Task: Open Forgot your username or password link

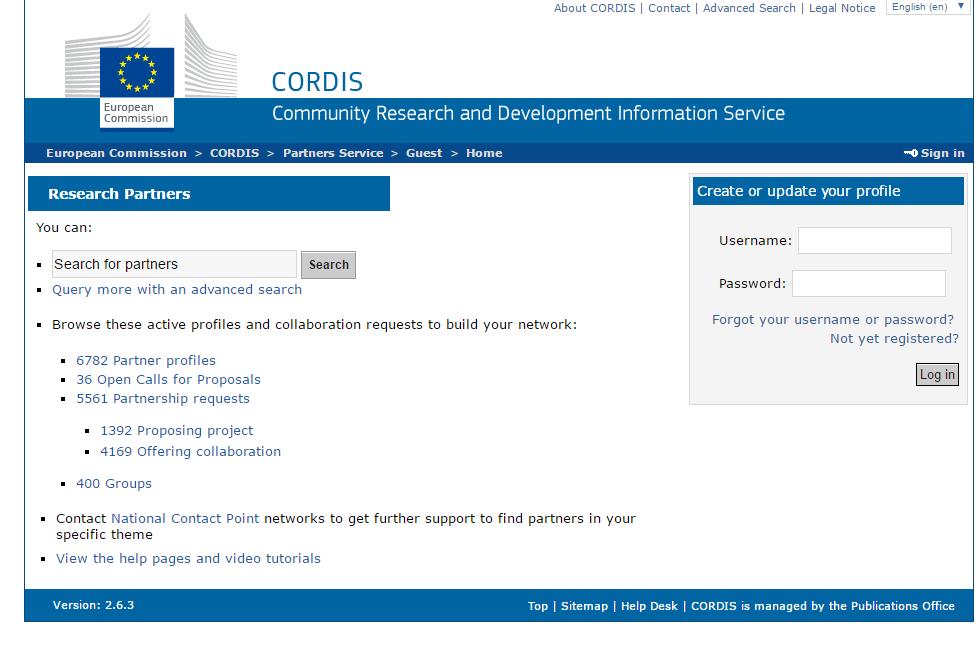Action: tap(832, 319)
